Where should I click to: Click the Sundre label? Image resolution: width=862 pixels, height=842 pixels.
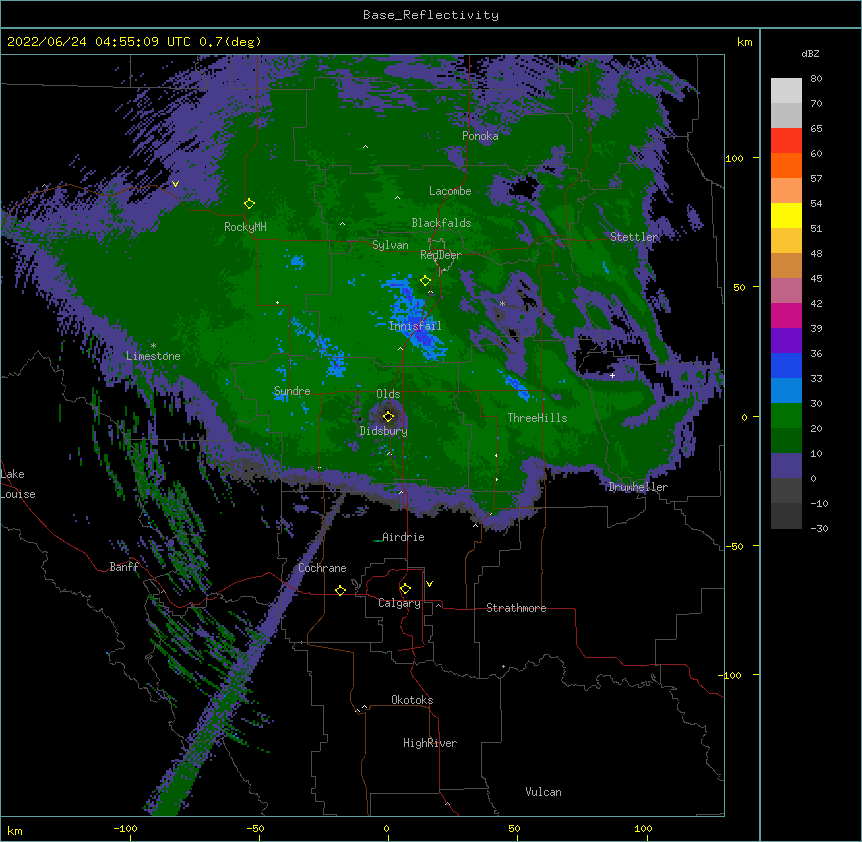(x=292, y=391)
